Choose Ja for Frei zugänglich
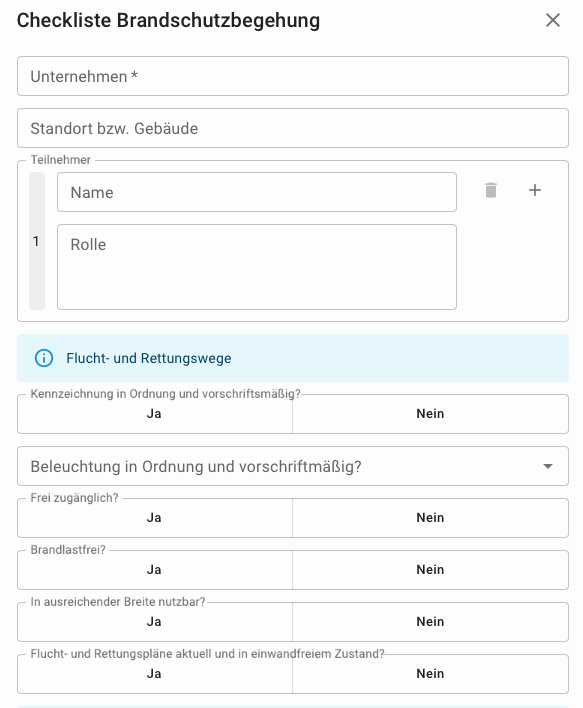 (x=155, y=518)
